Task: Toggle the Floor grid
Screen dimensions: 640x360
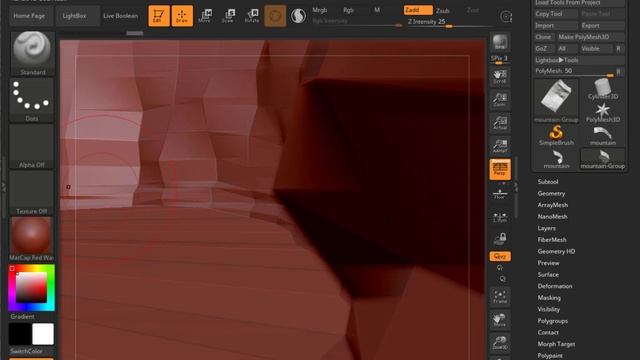Action: coord(500,193)
